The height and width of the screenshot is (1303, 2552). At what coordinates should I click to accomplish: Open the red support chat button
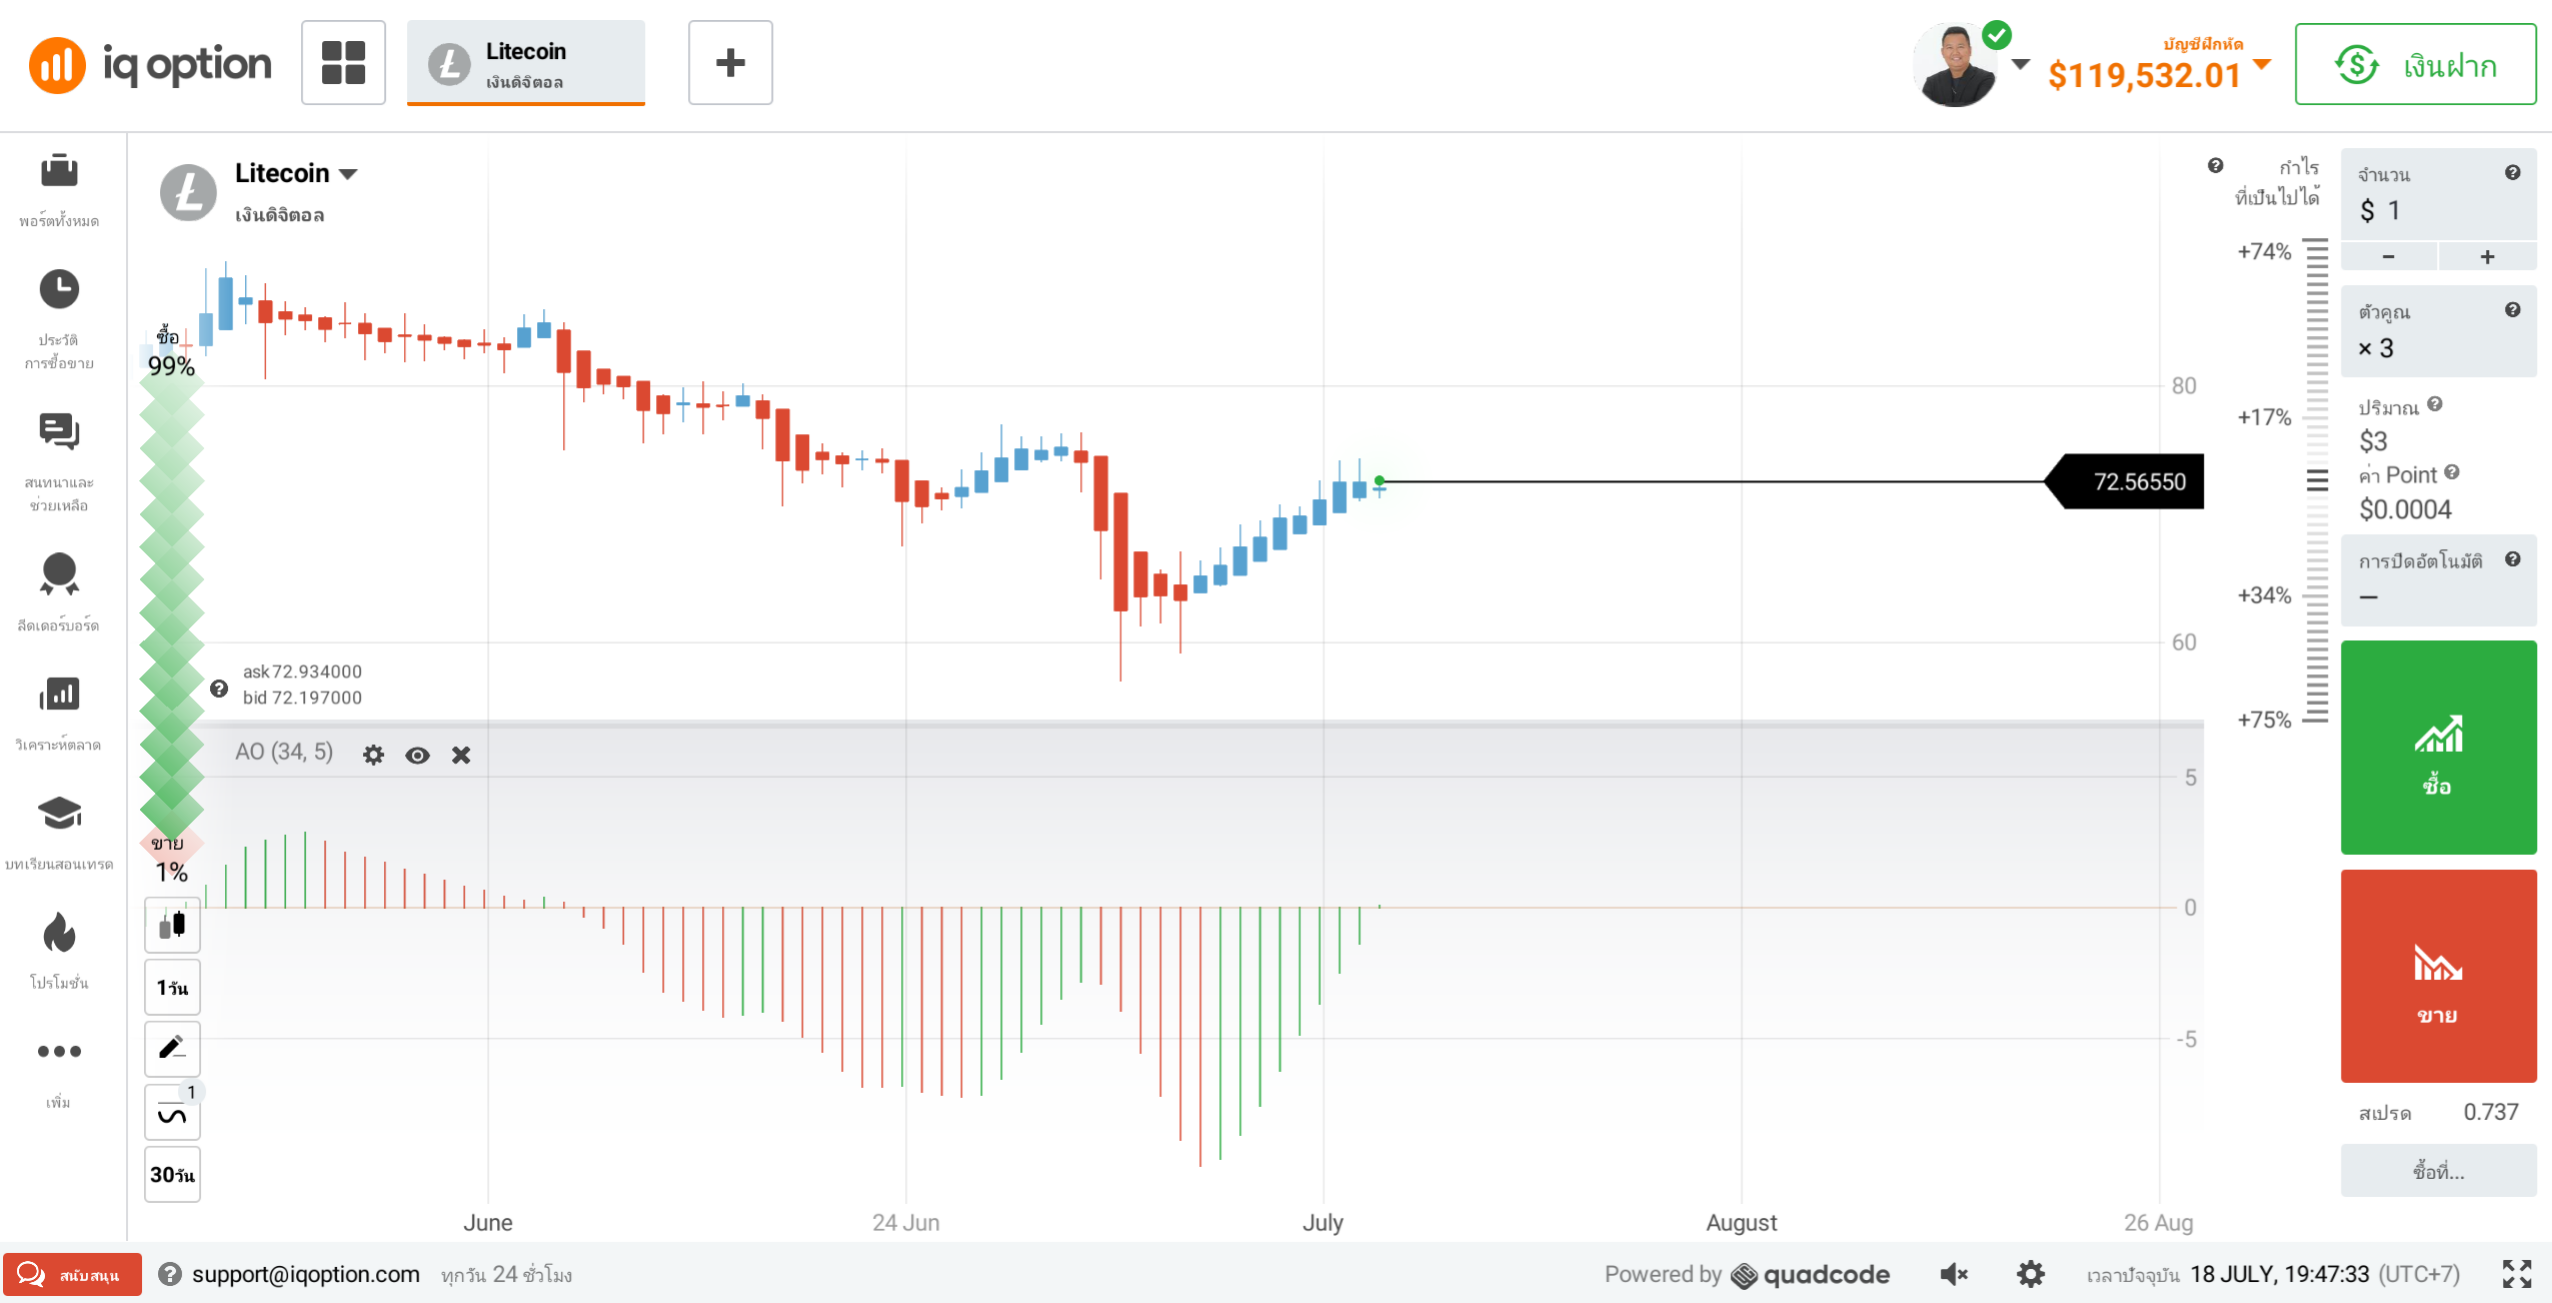point(72,1274)
